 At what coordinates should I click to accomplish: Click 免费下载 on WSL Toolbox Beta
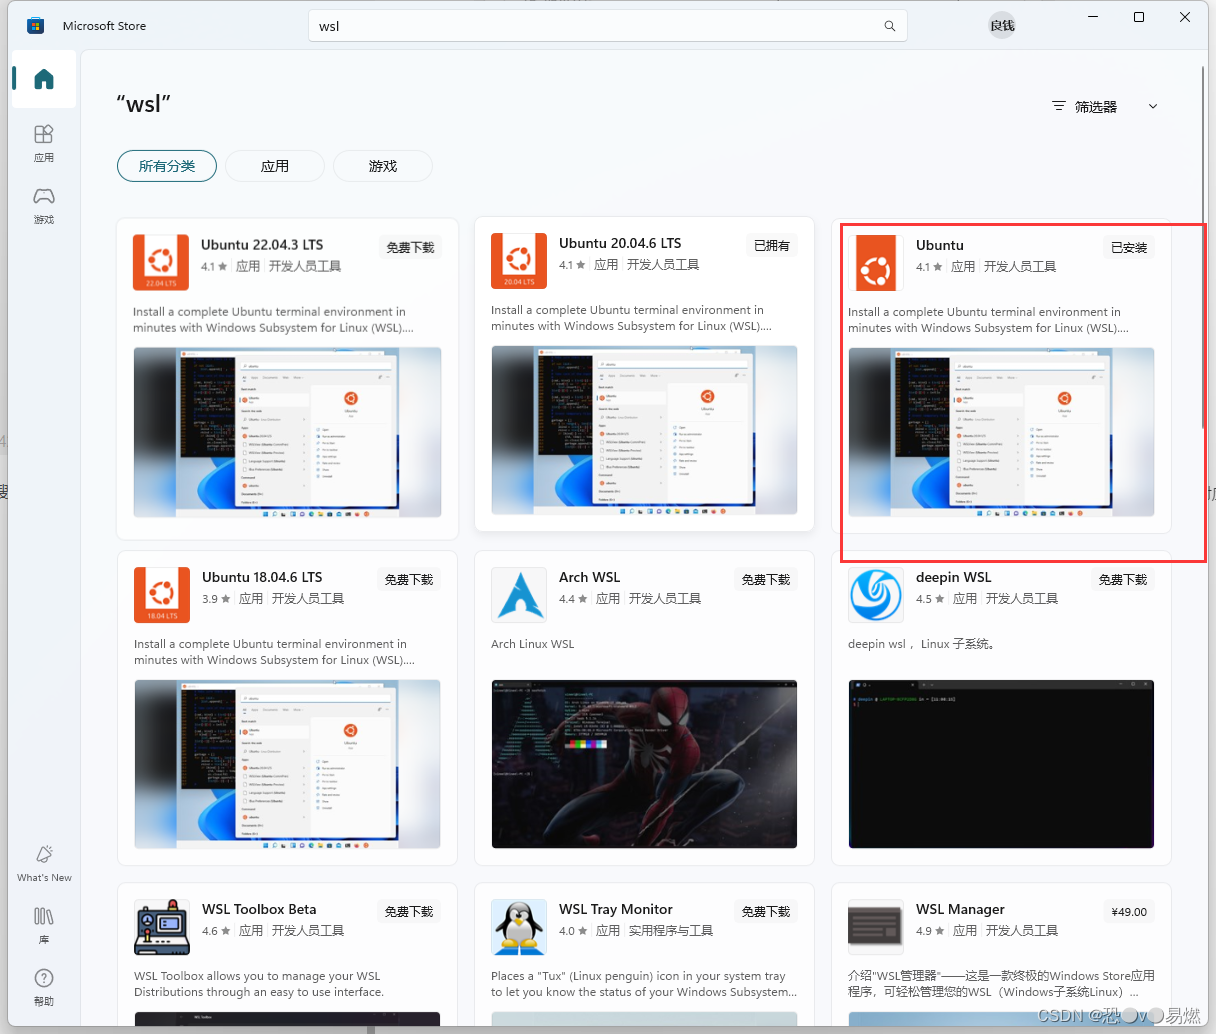point(410,912)
